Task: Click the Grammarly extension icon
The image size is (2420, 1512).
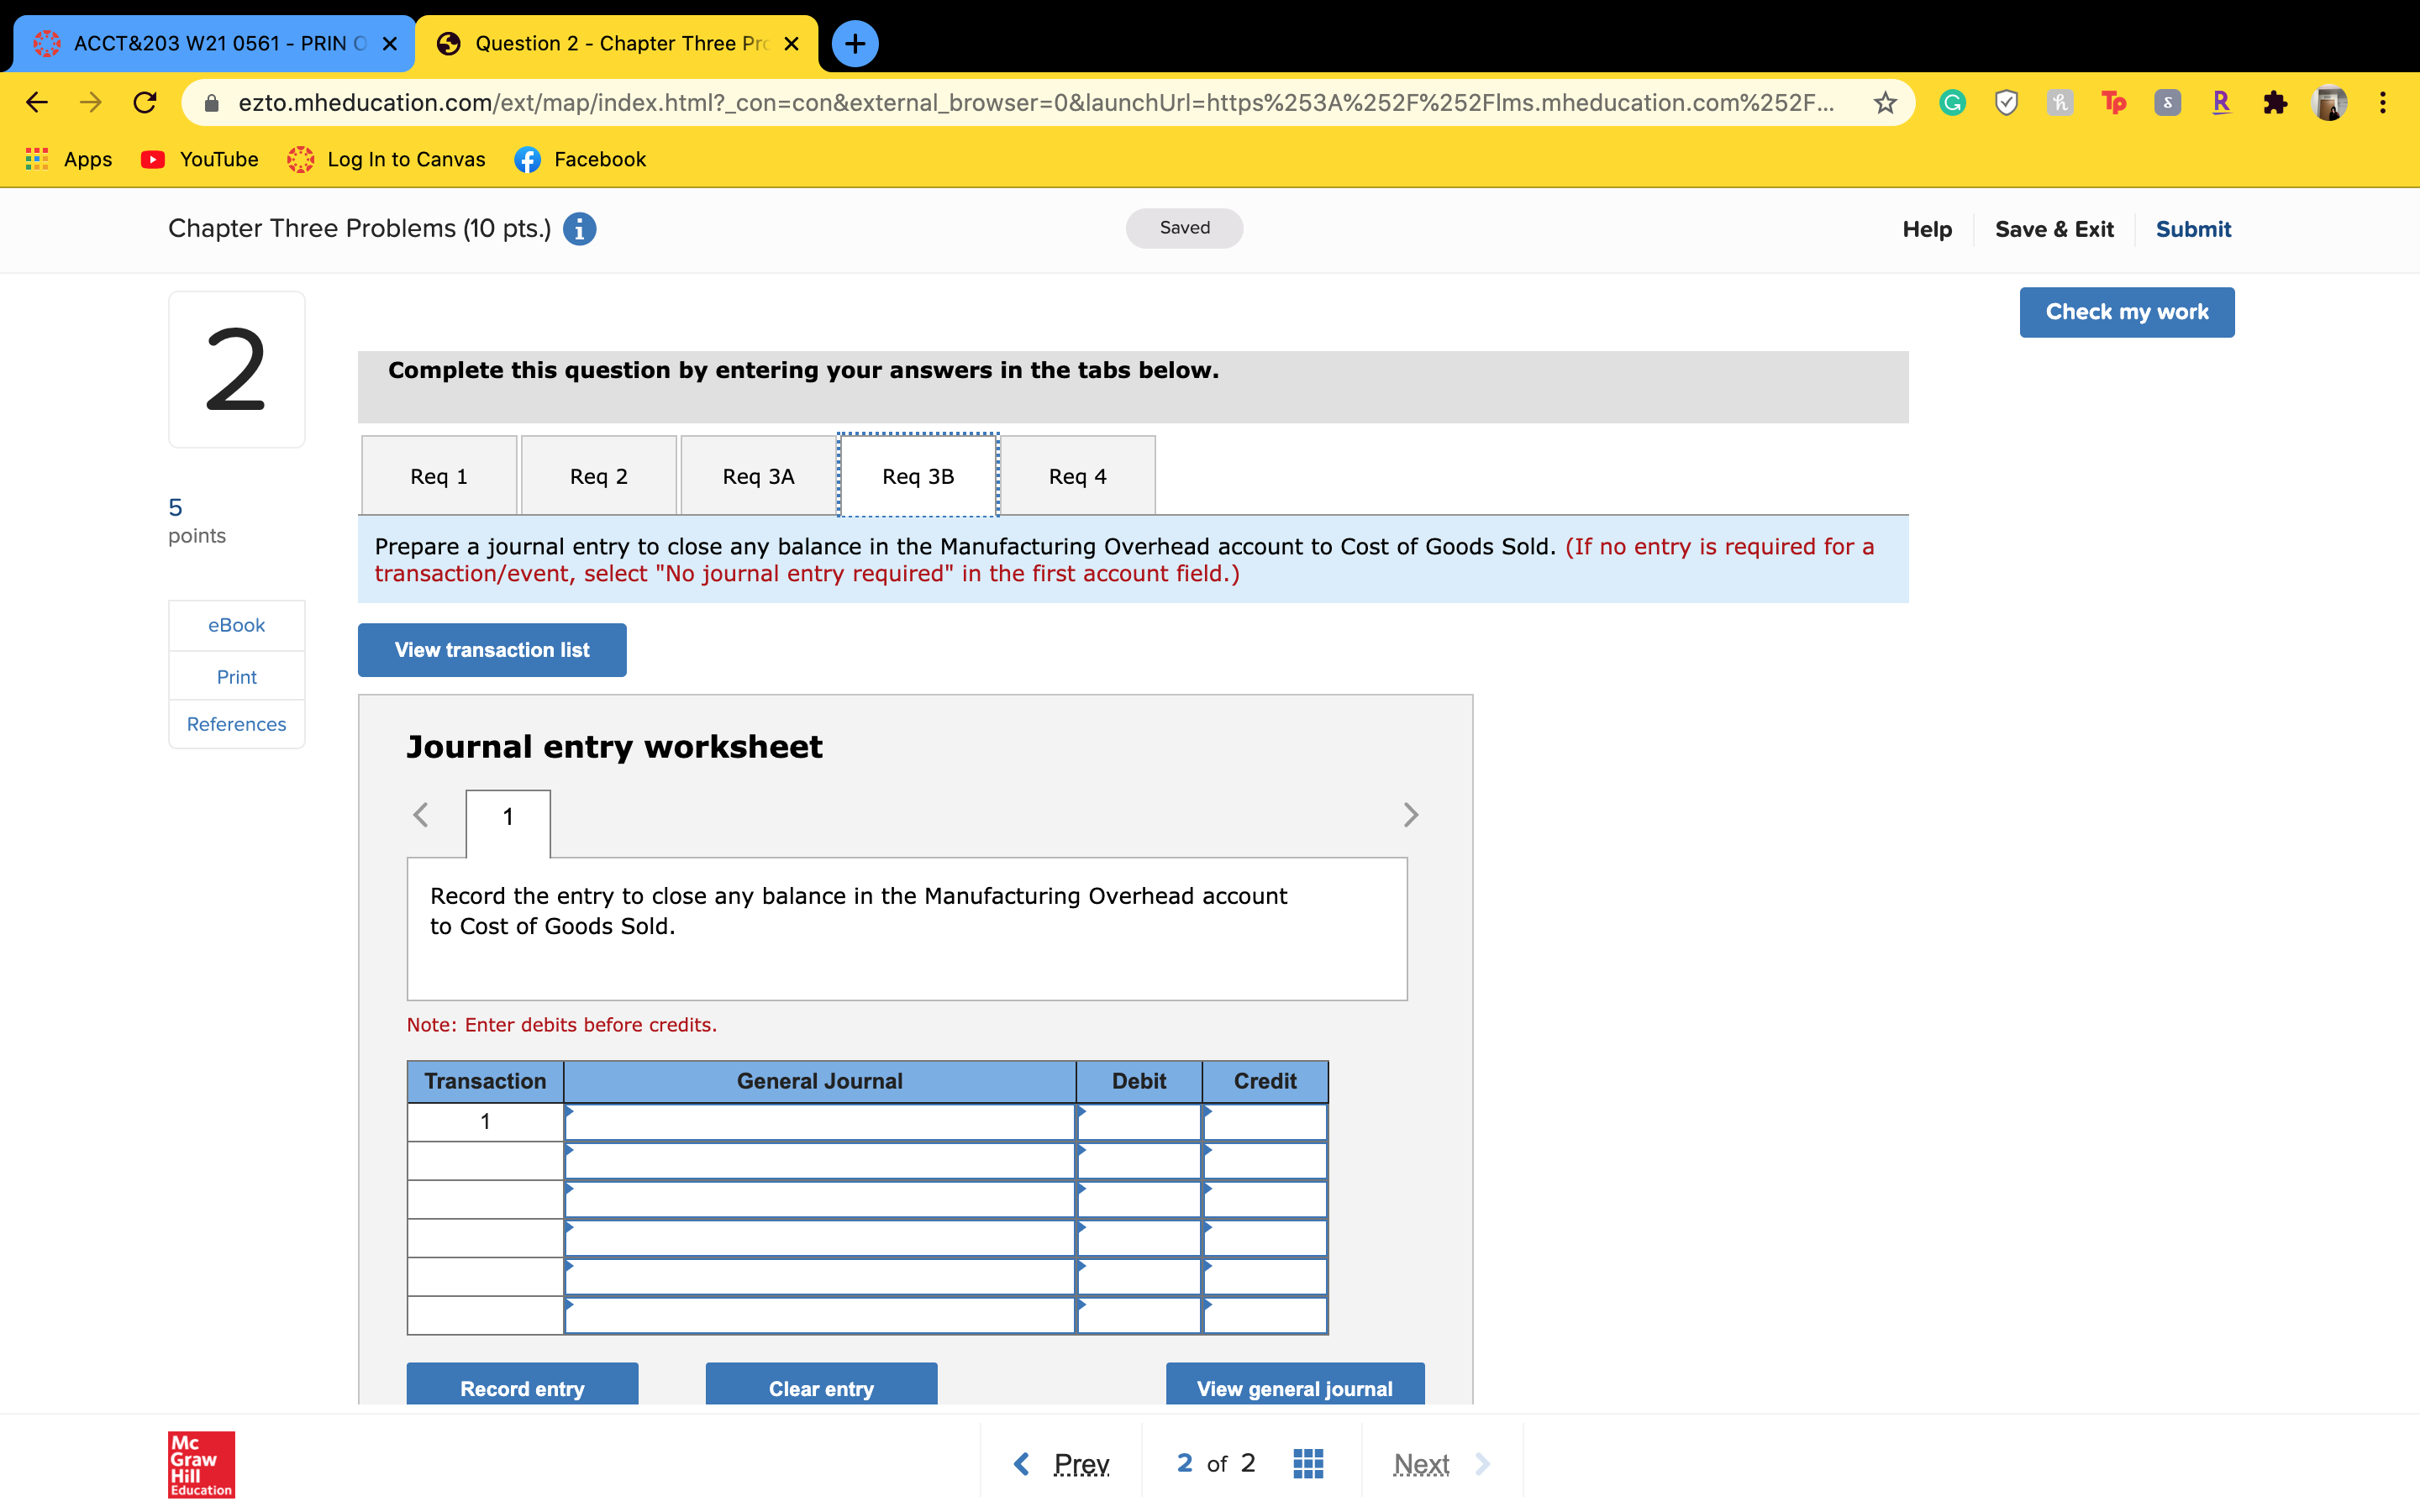Action: click(x=1951, y=102)
